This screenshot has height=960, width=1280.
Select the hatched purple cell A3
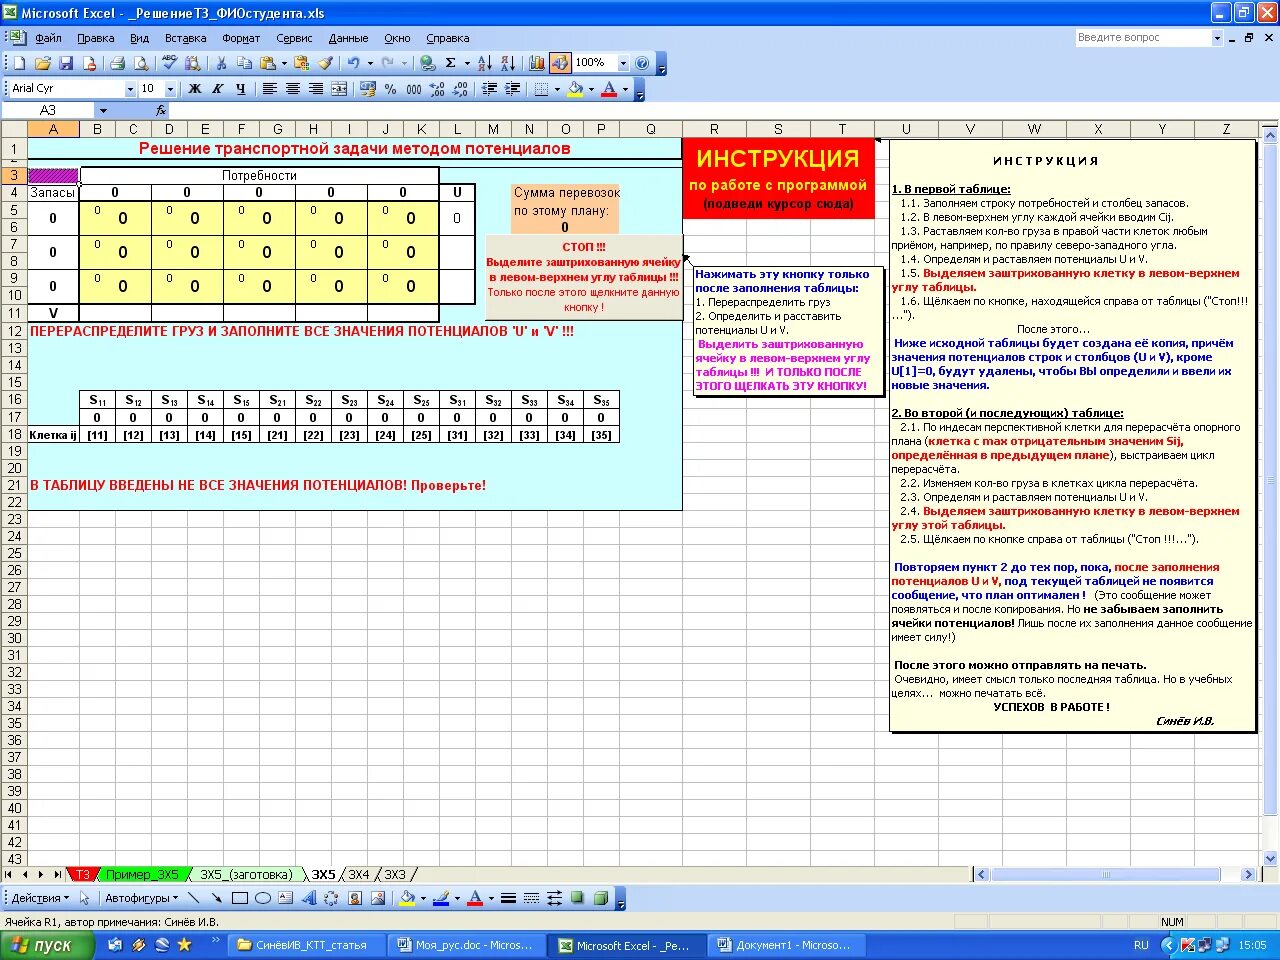coord(53,175)
